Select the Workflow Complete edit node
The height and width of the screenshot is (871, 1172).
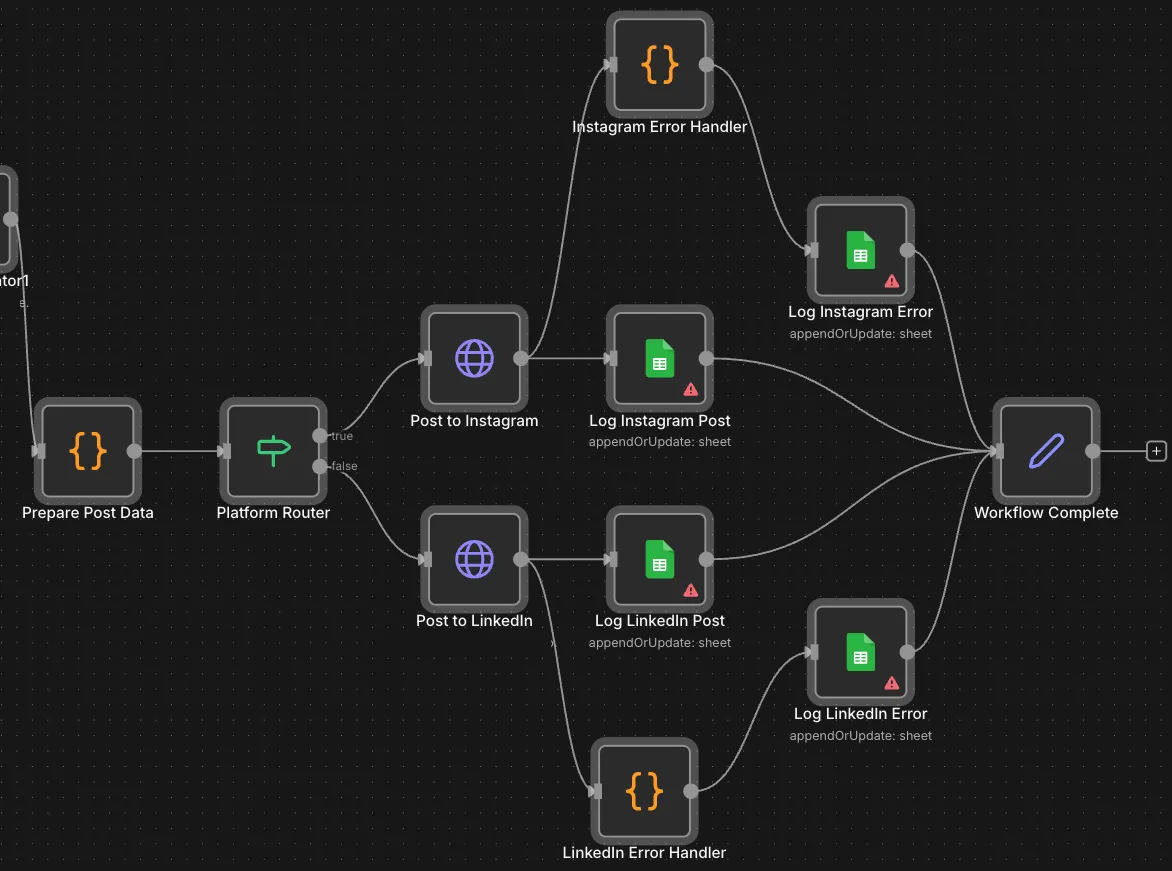[x=1046, y=451]
